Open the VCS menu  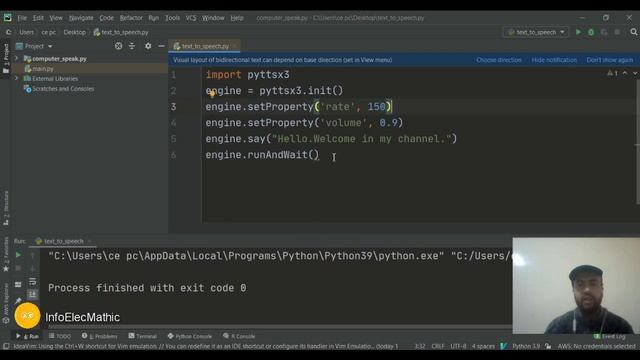(x=191, y=18)
